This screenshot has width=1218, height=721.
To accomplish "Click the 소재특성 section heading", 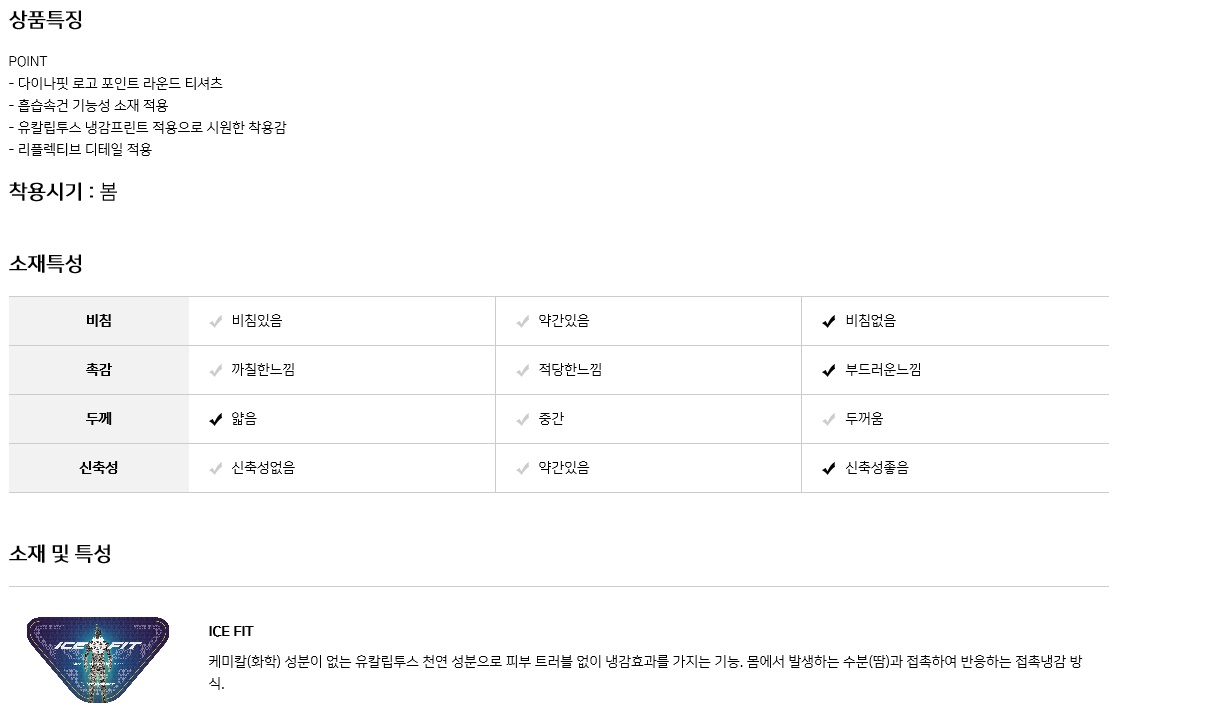I will click(46, 264).
